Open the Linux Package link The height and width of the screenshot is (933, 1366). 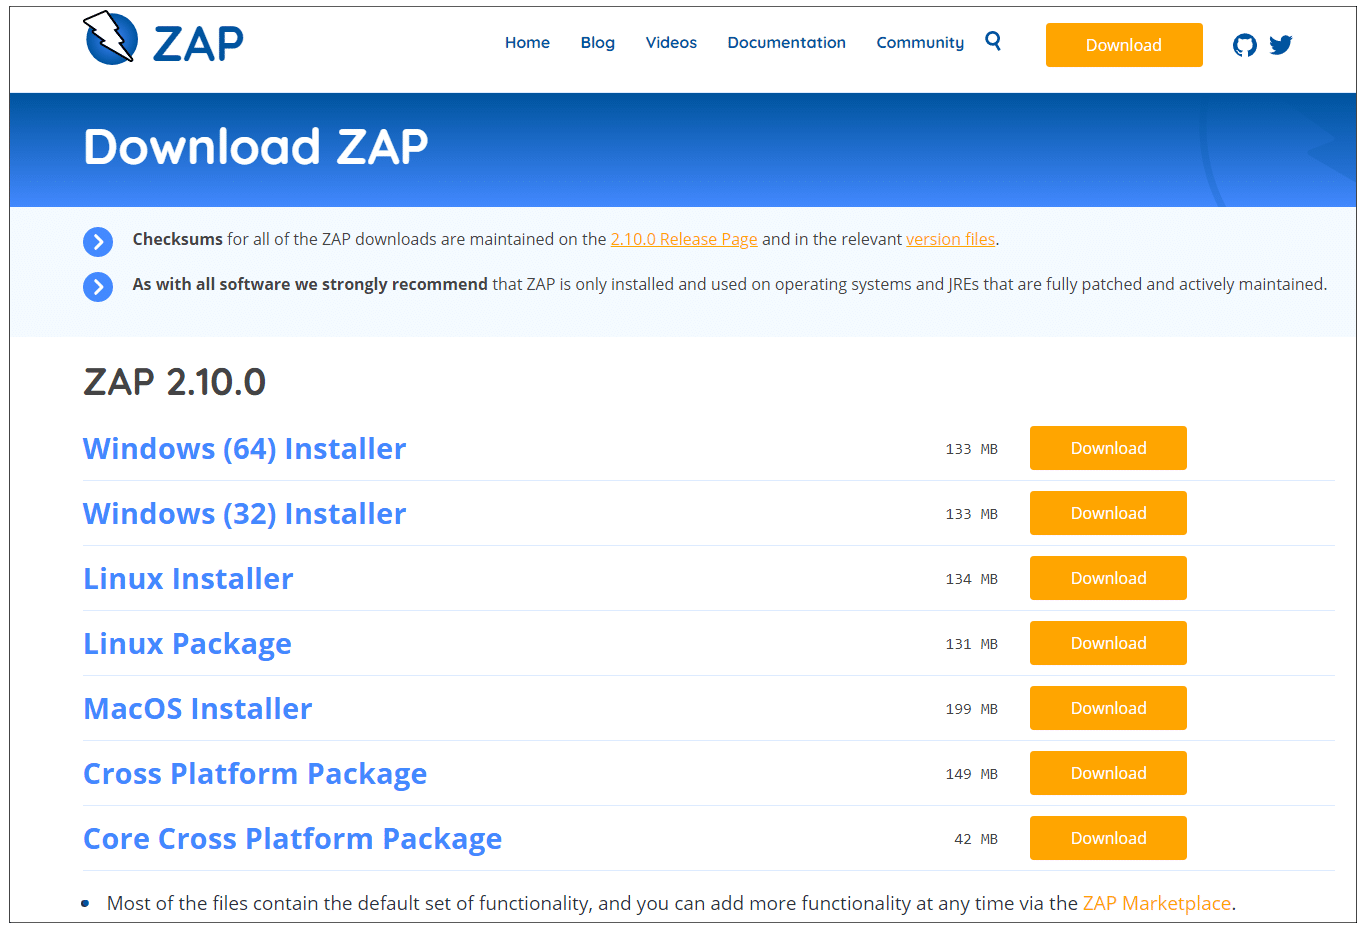tap(187, 643)
